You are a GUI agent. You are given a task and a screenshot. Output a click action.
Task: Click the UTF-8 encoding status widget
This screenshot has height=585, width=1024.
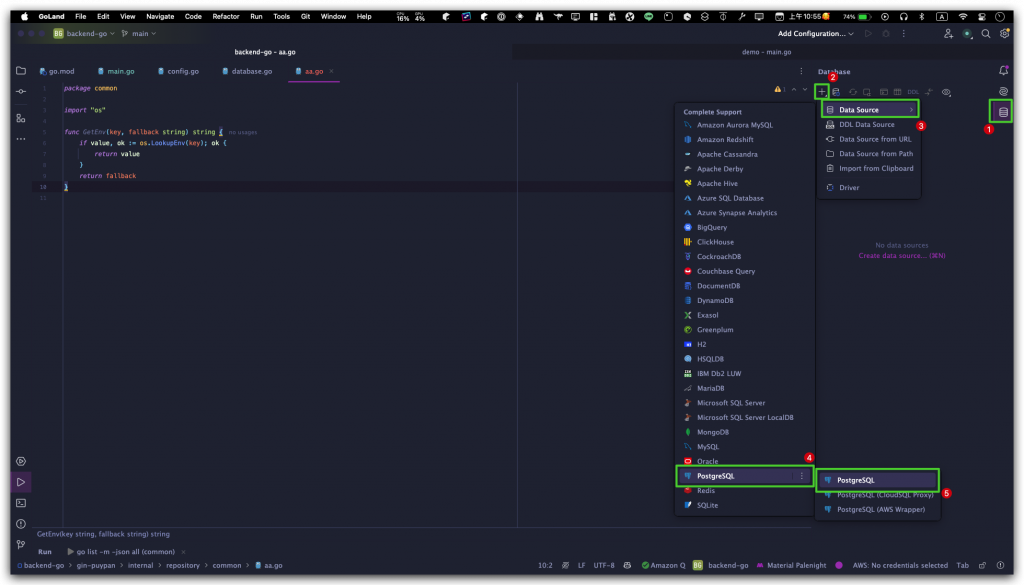click(603, 565)
